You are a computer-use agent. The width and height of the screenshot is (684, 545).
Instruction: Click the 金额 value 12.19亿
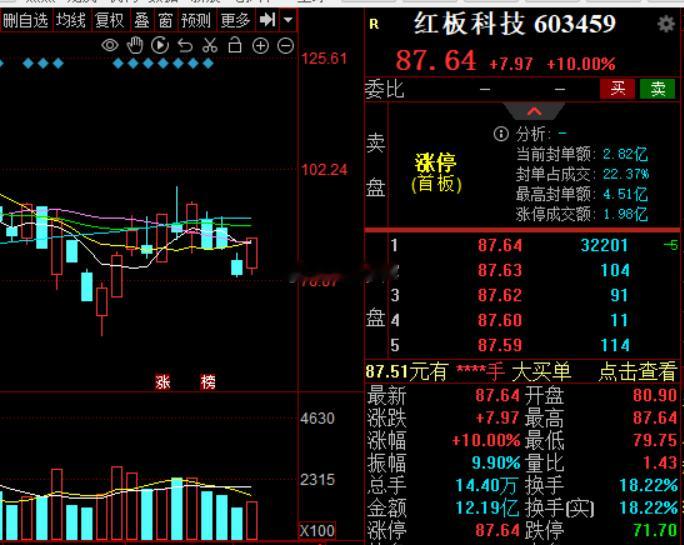487,508
